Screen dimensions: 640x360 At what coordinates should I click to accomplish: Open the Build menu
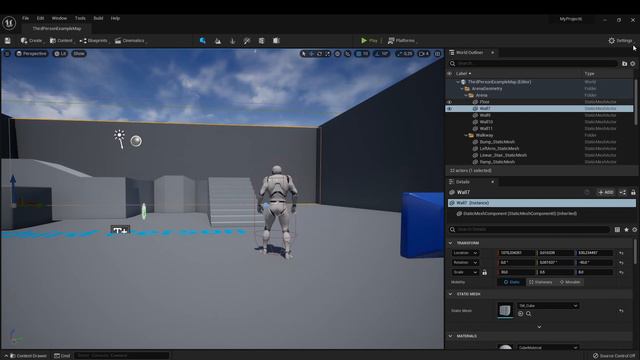tap(98, 18)
